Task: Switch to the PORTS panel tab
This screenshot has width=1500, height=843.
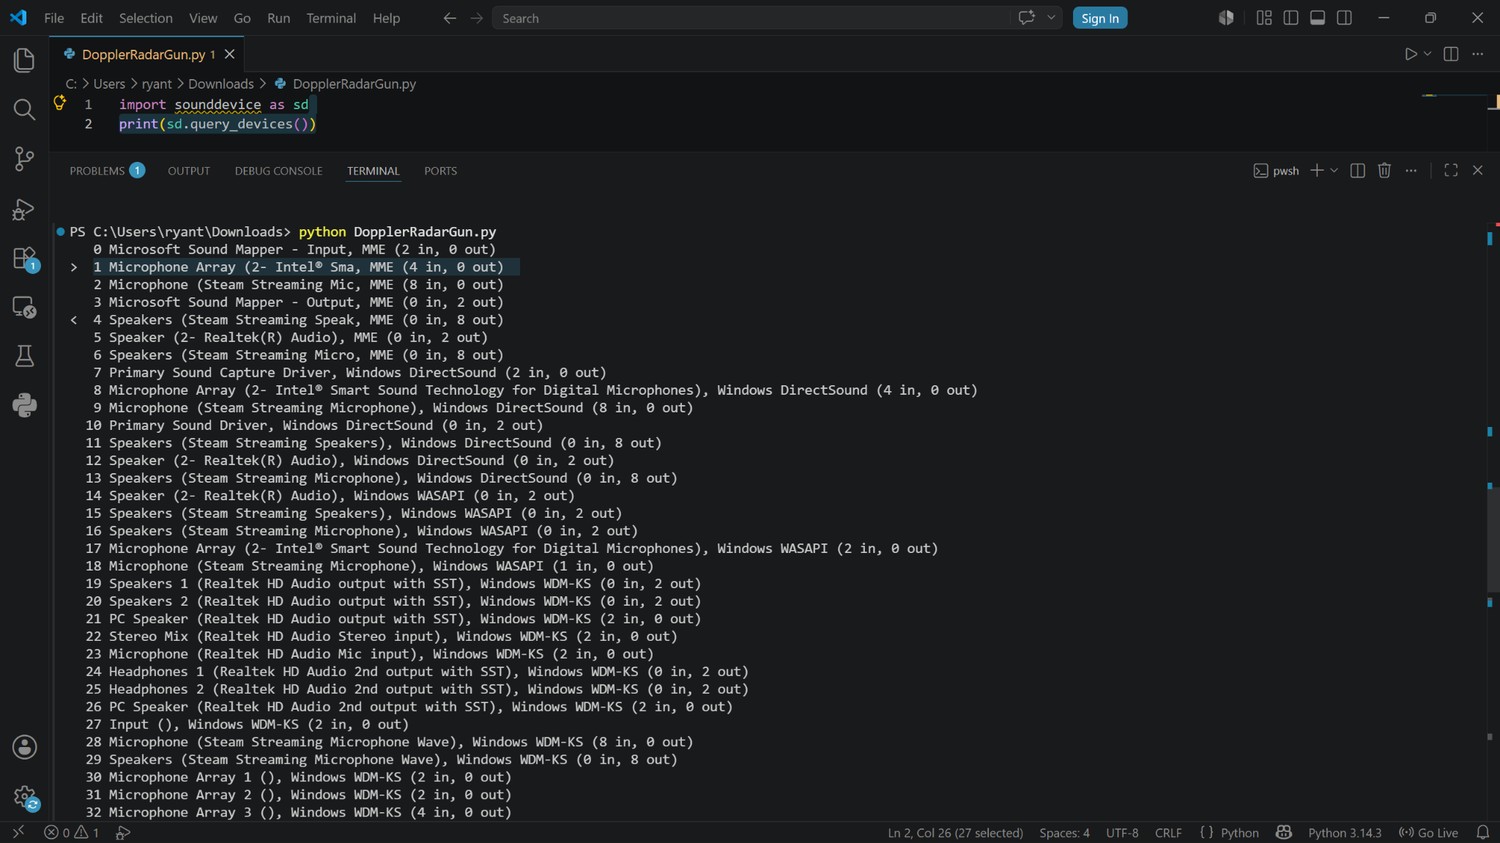Action: [x=440, y=171]
